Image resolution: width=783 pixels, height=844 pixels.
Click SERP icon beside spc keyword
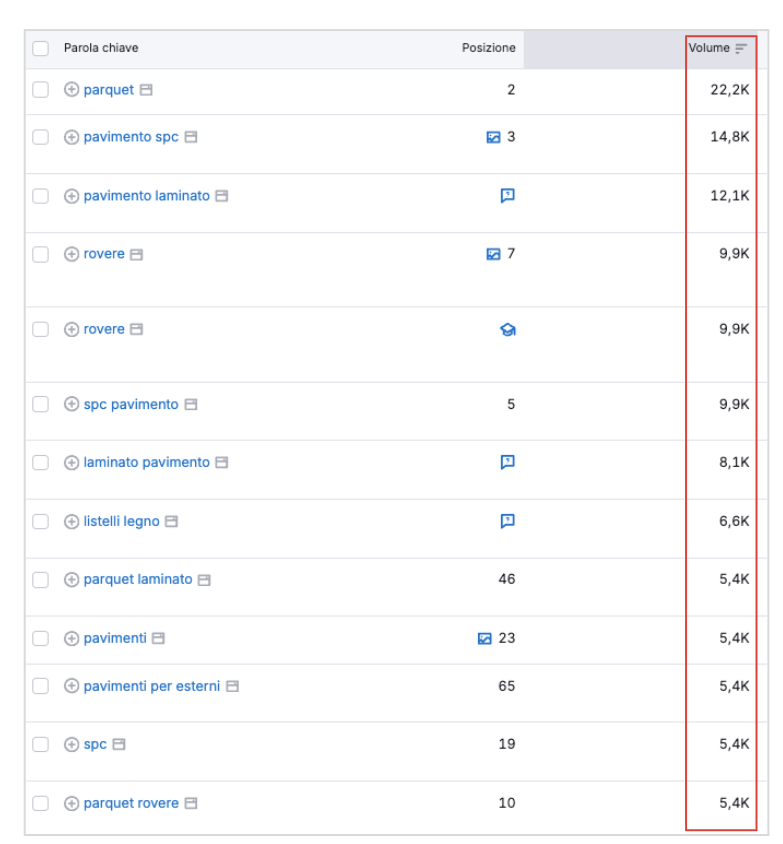coord(119,745)
